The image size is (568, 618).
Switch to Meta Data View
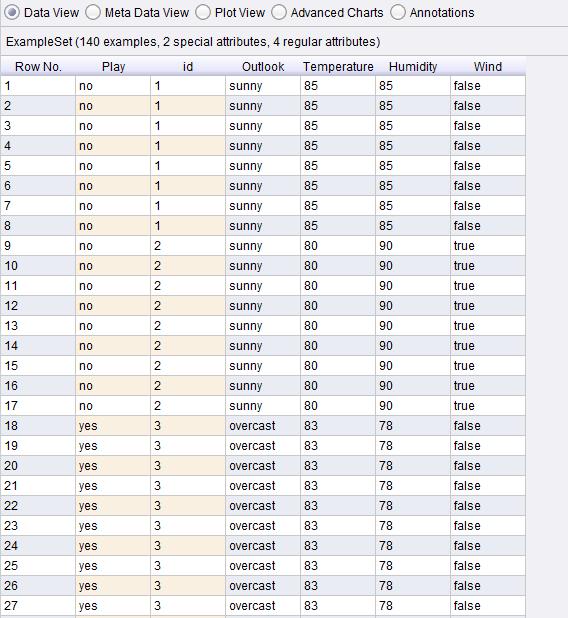pyautogui.click(x=137, y=13)
